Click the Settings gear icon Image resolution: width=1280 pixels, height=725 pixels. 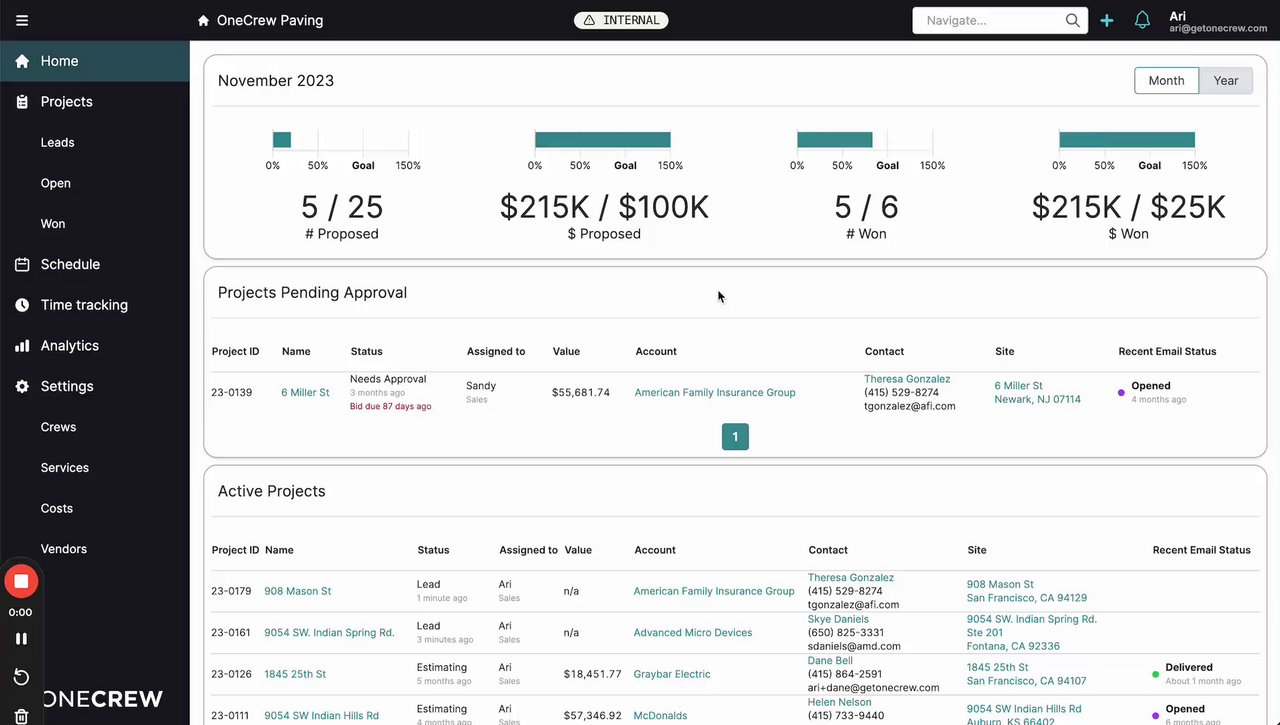pyautogui.click(x=22, y=386)
